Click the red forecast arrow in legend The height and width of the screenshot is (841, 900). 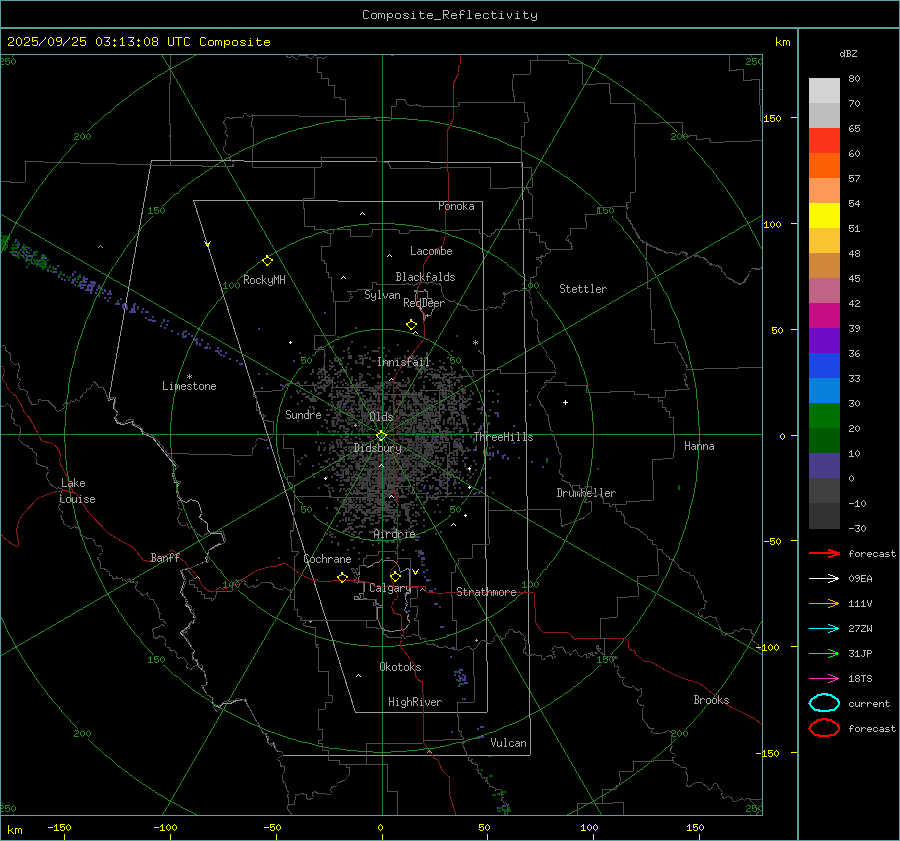pos(824,553)
